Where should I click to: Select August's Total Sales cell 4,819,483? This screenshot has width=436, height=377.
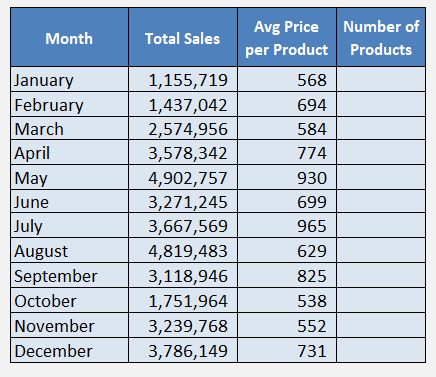click(x=183, y=250)
